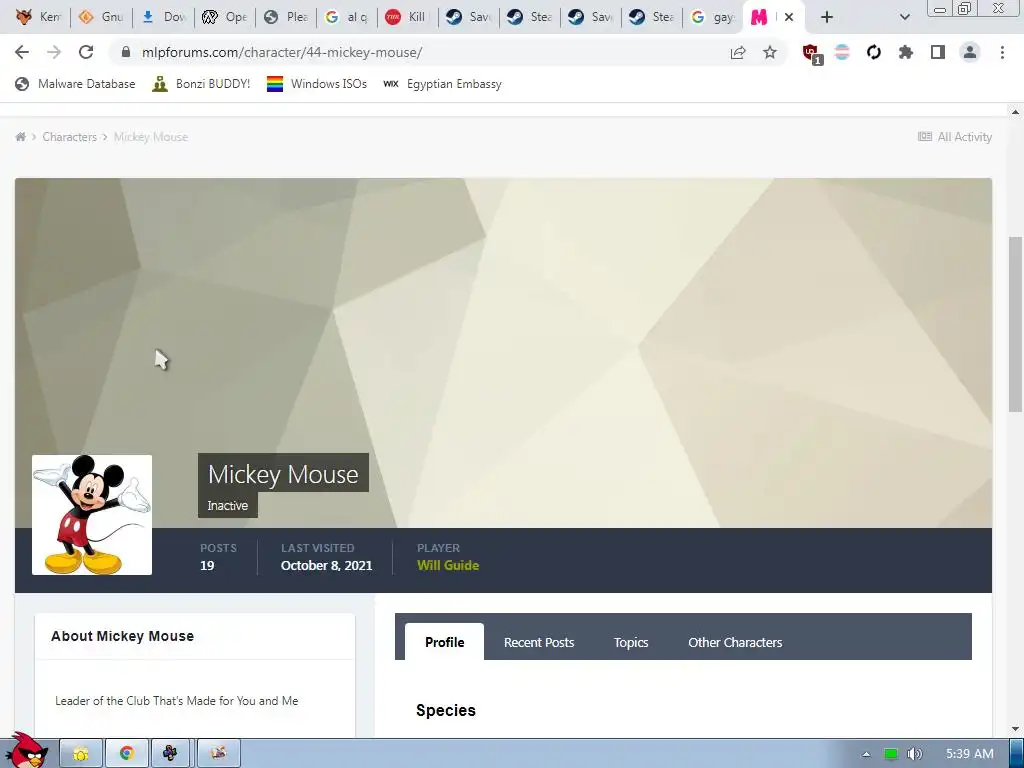Select the Topics tab
This screenshot has width=1024, height=768.
[x=631, y=642]
